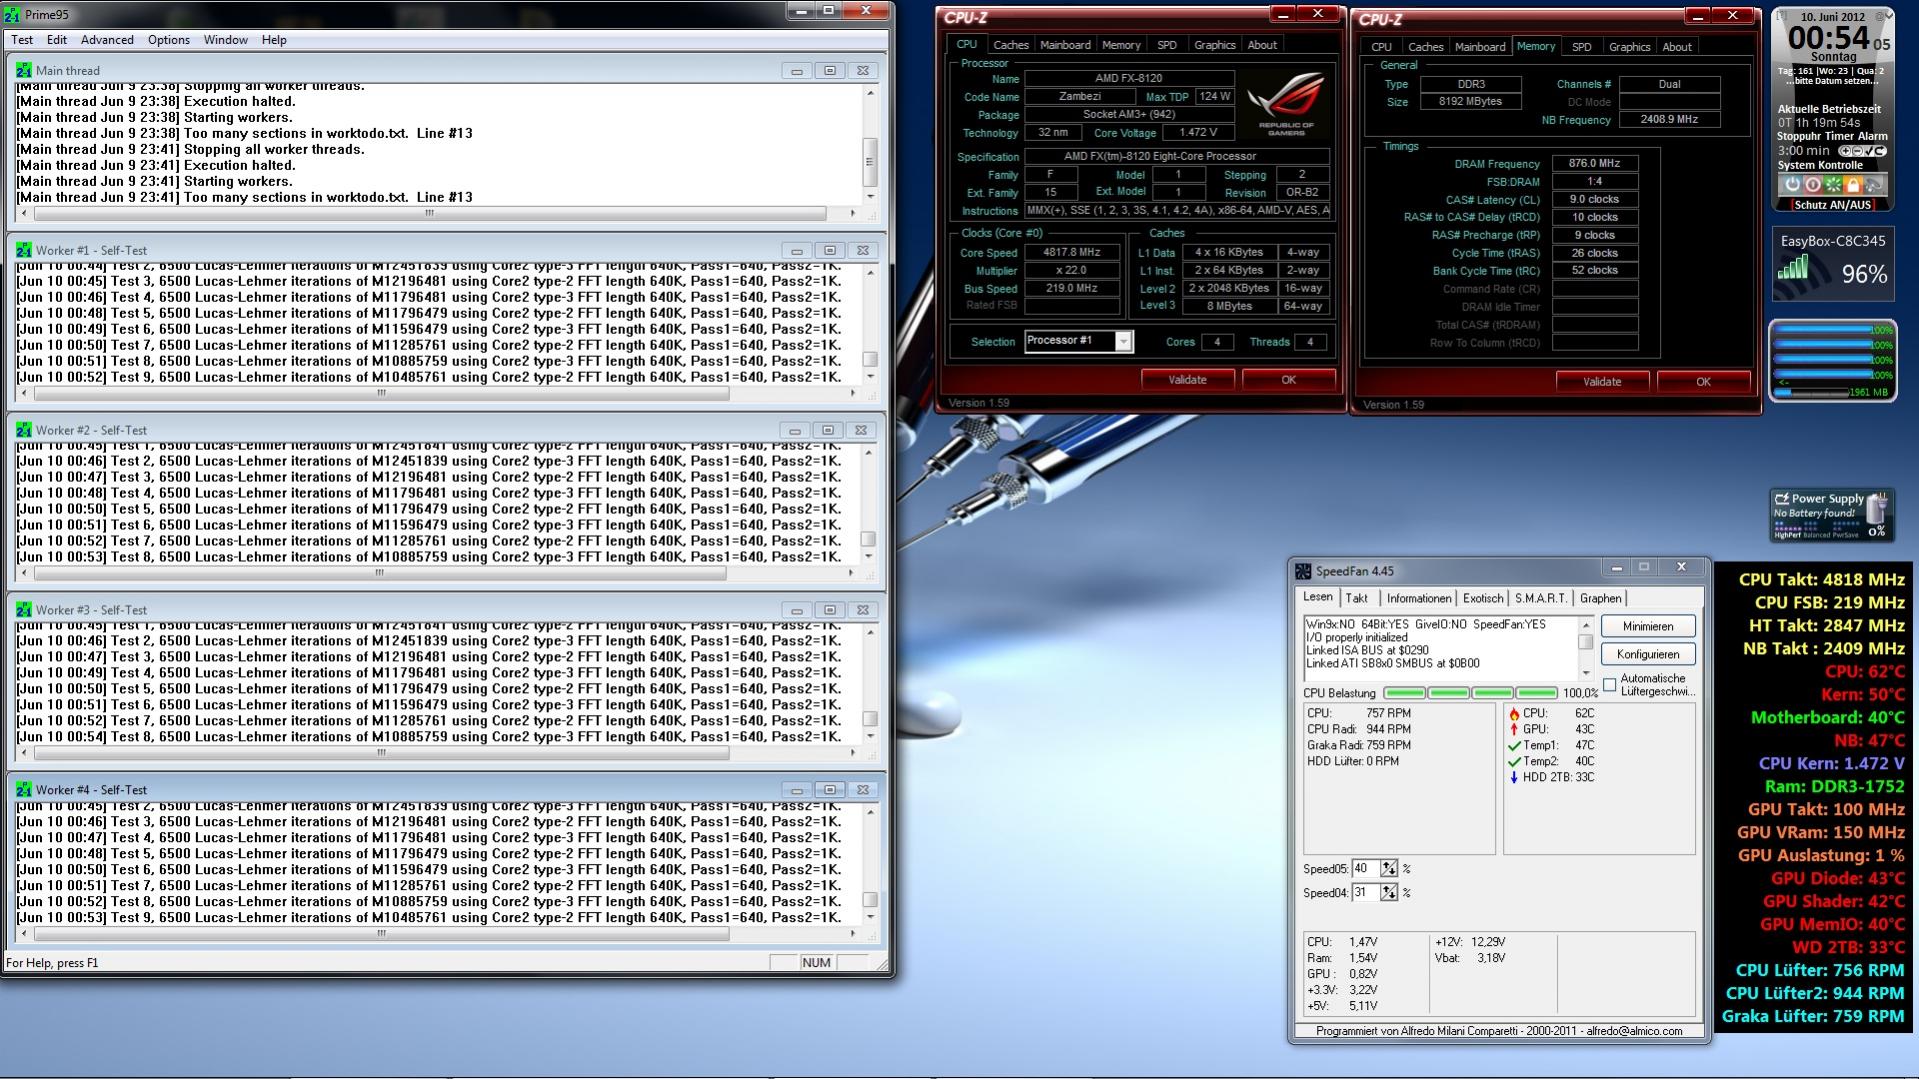
Task: Click the blue power icon in System Kontrolle
Action: point(1792,185)
